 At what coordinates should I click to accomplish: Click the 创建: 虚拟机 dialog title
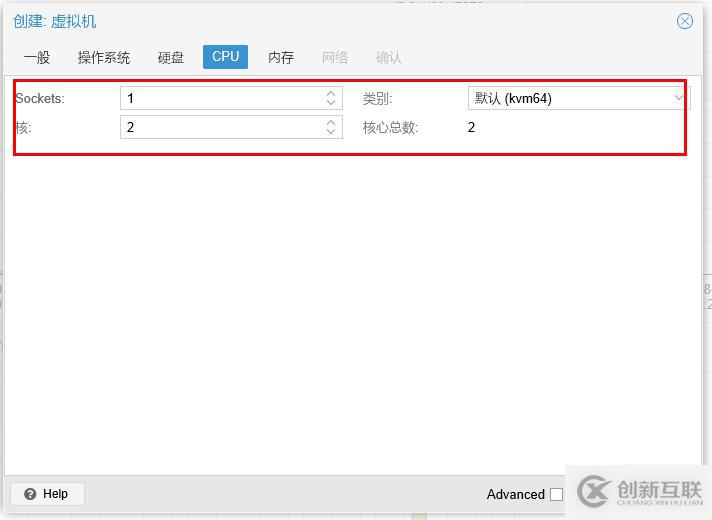pyautogui.click(x=54, y=21)
